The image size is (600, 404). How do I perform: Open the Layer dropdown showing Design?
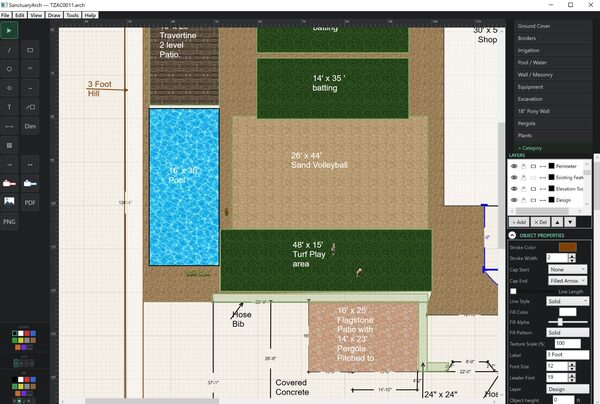[x=567, y=389]
